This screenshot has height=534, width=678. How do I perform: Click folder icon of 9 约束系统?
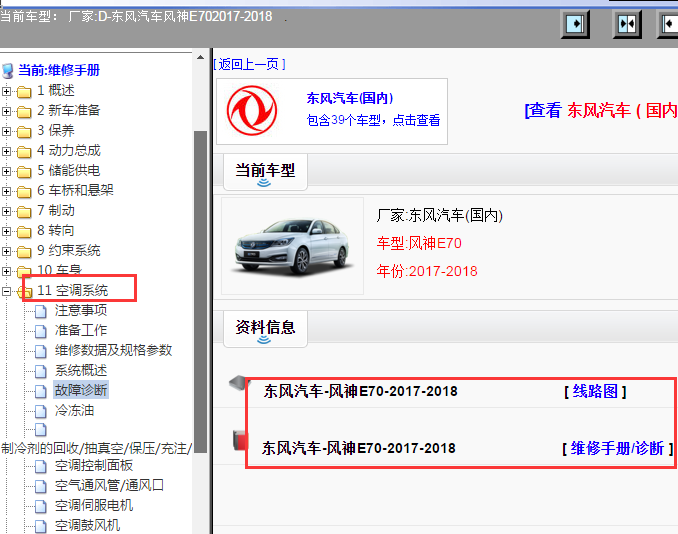pyautogui.click(x=24, y=251)
